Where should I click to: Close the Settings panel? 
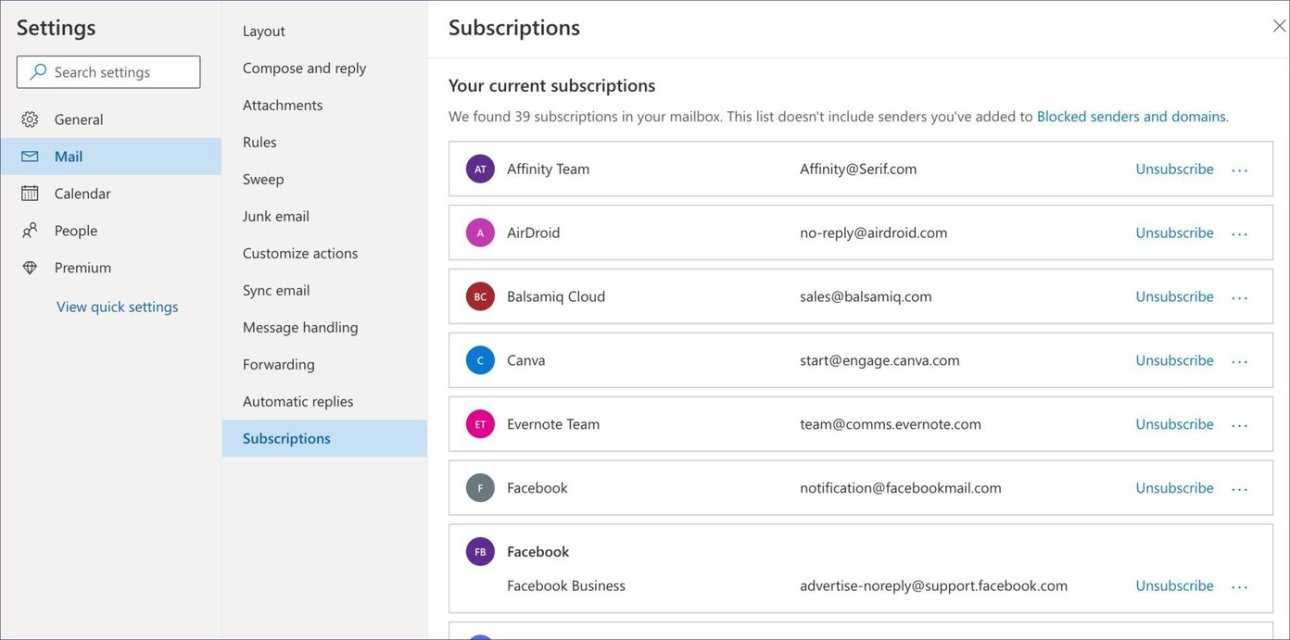[1278, 26]
